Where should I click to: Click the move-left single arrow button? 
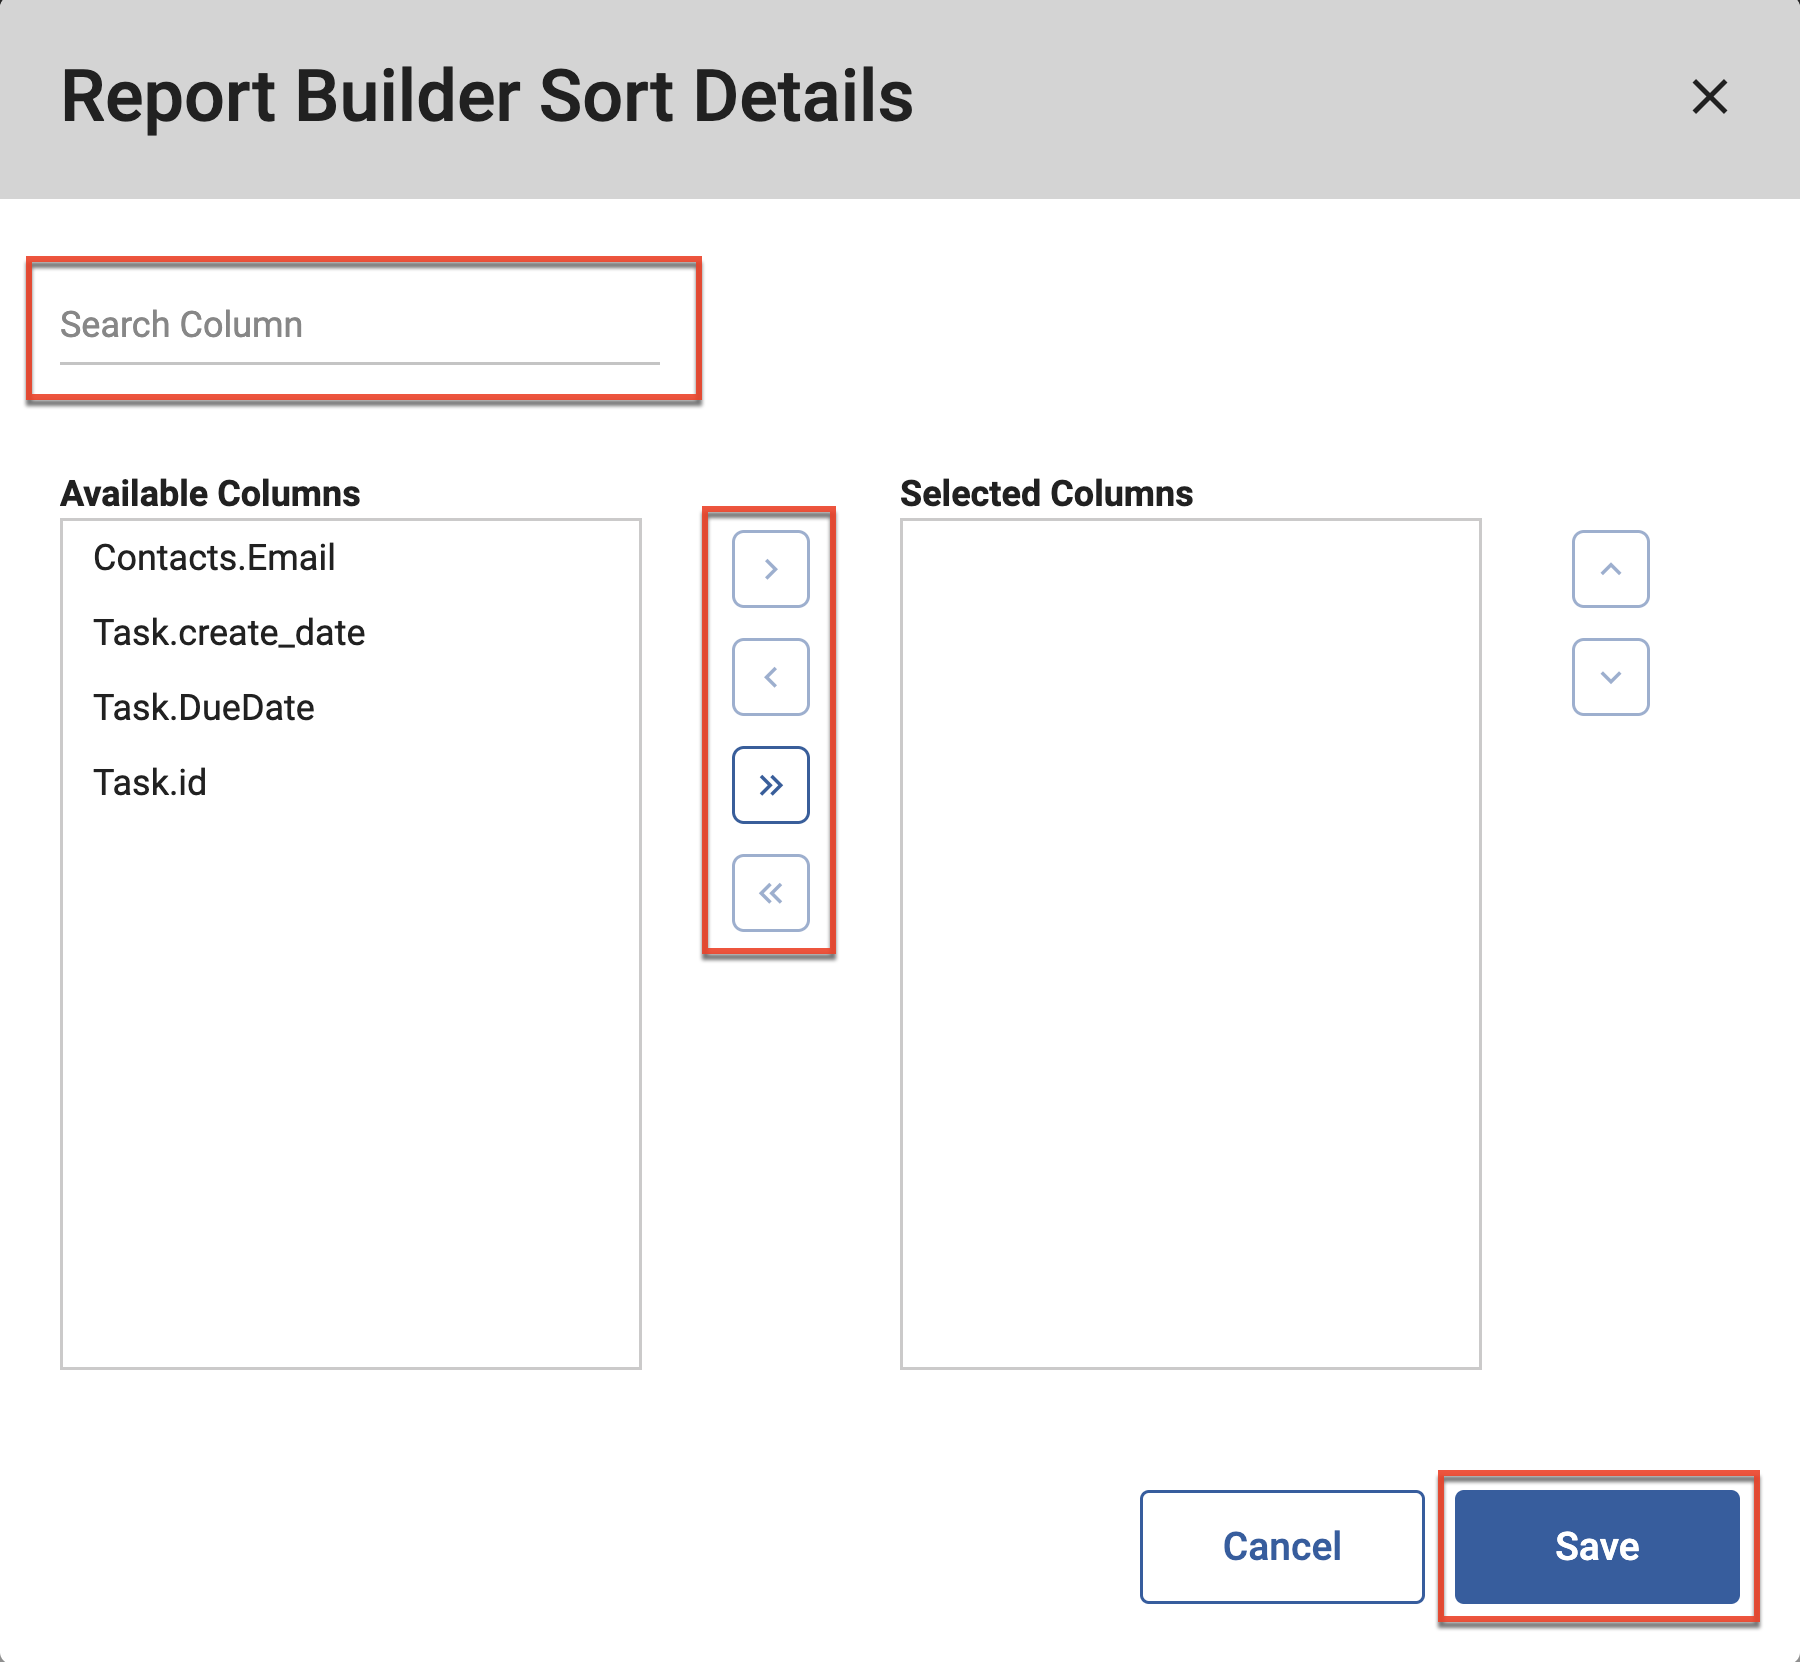click(770, 677)
